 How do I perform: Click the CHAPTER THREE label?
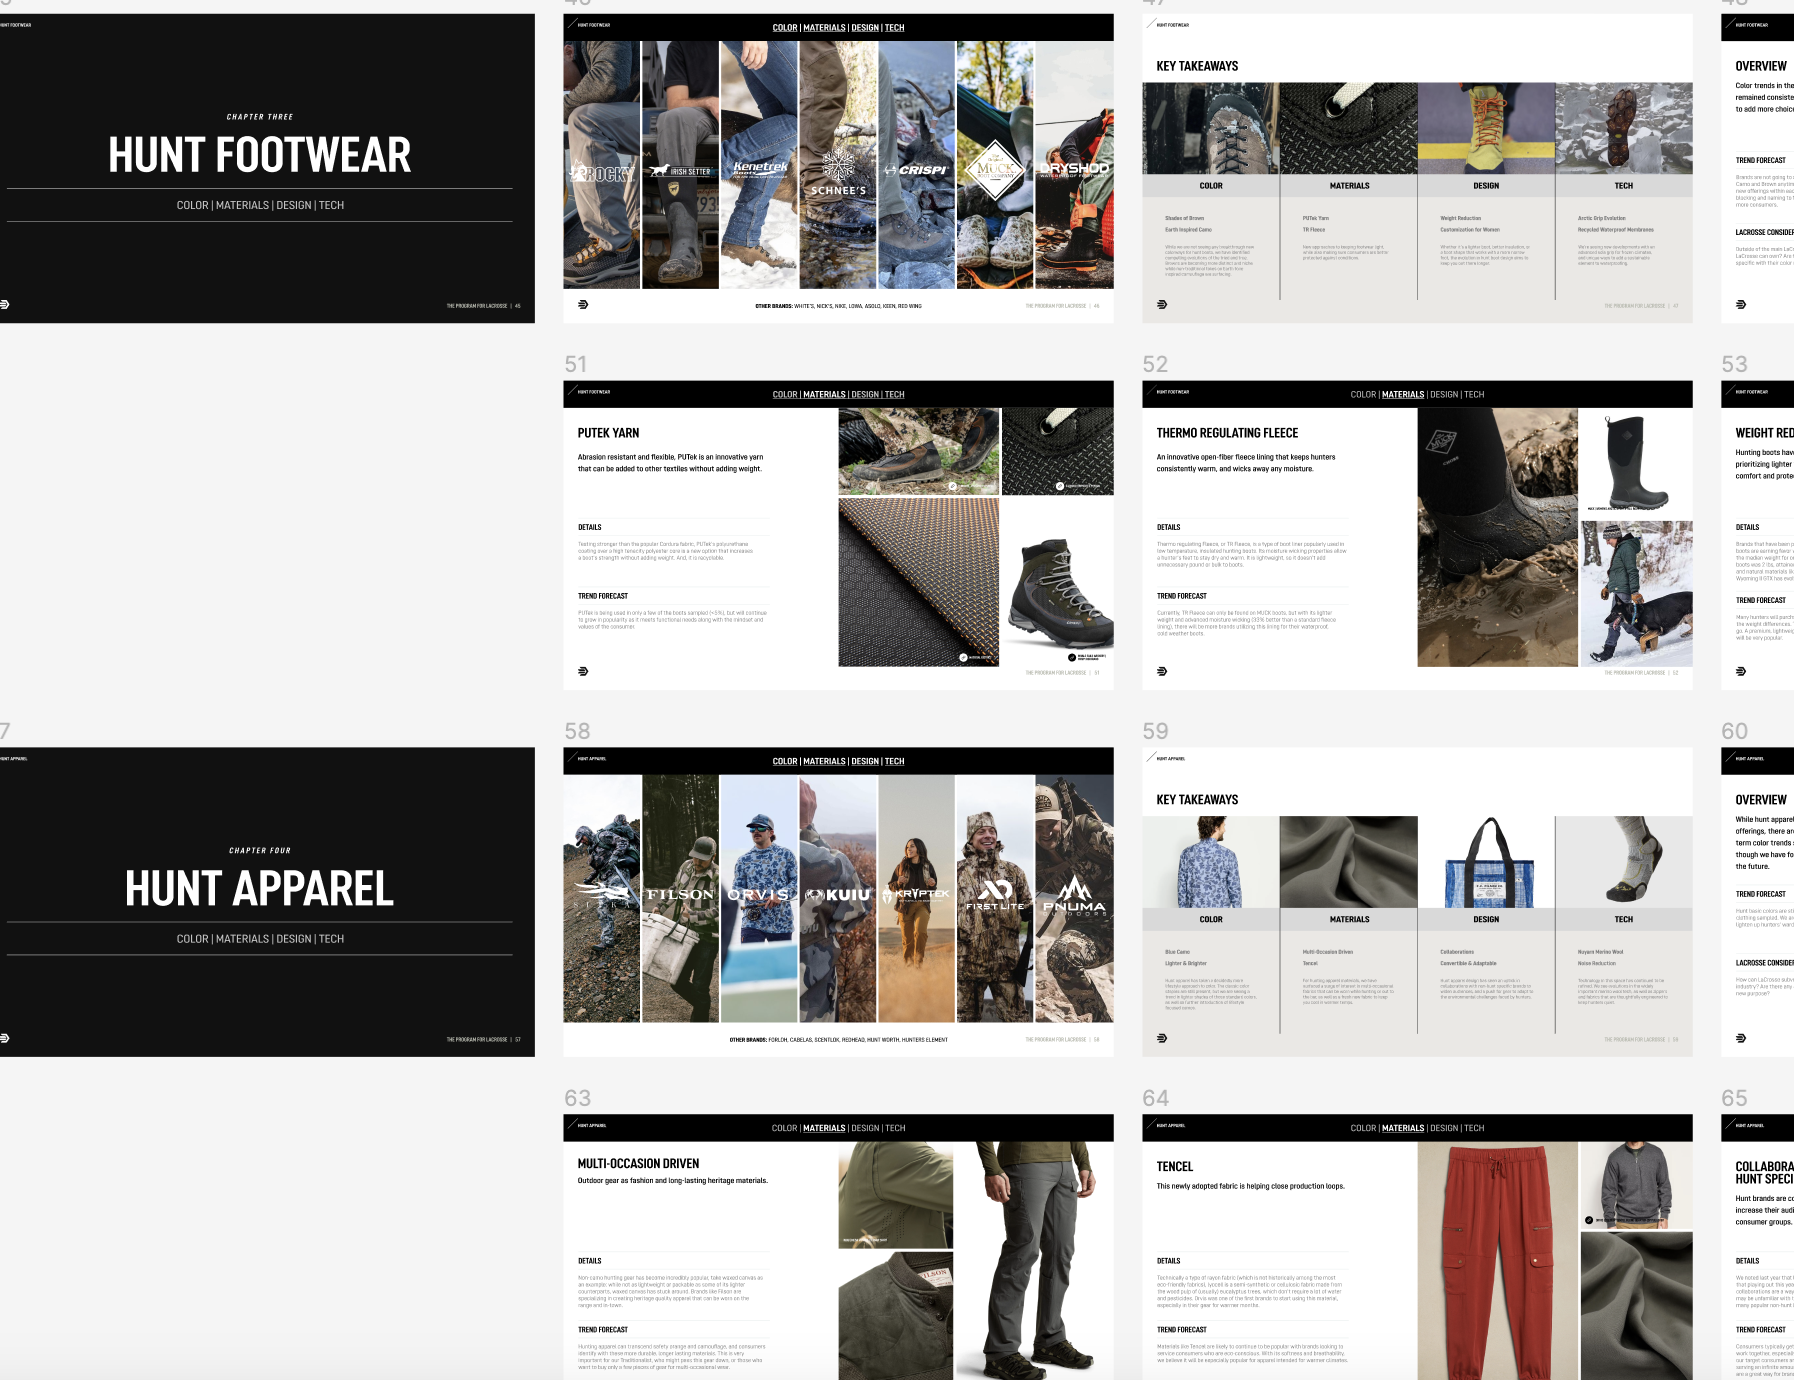[260, 117]
